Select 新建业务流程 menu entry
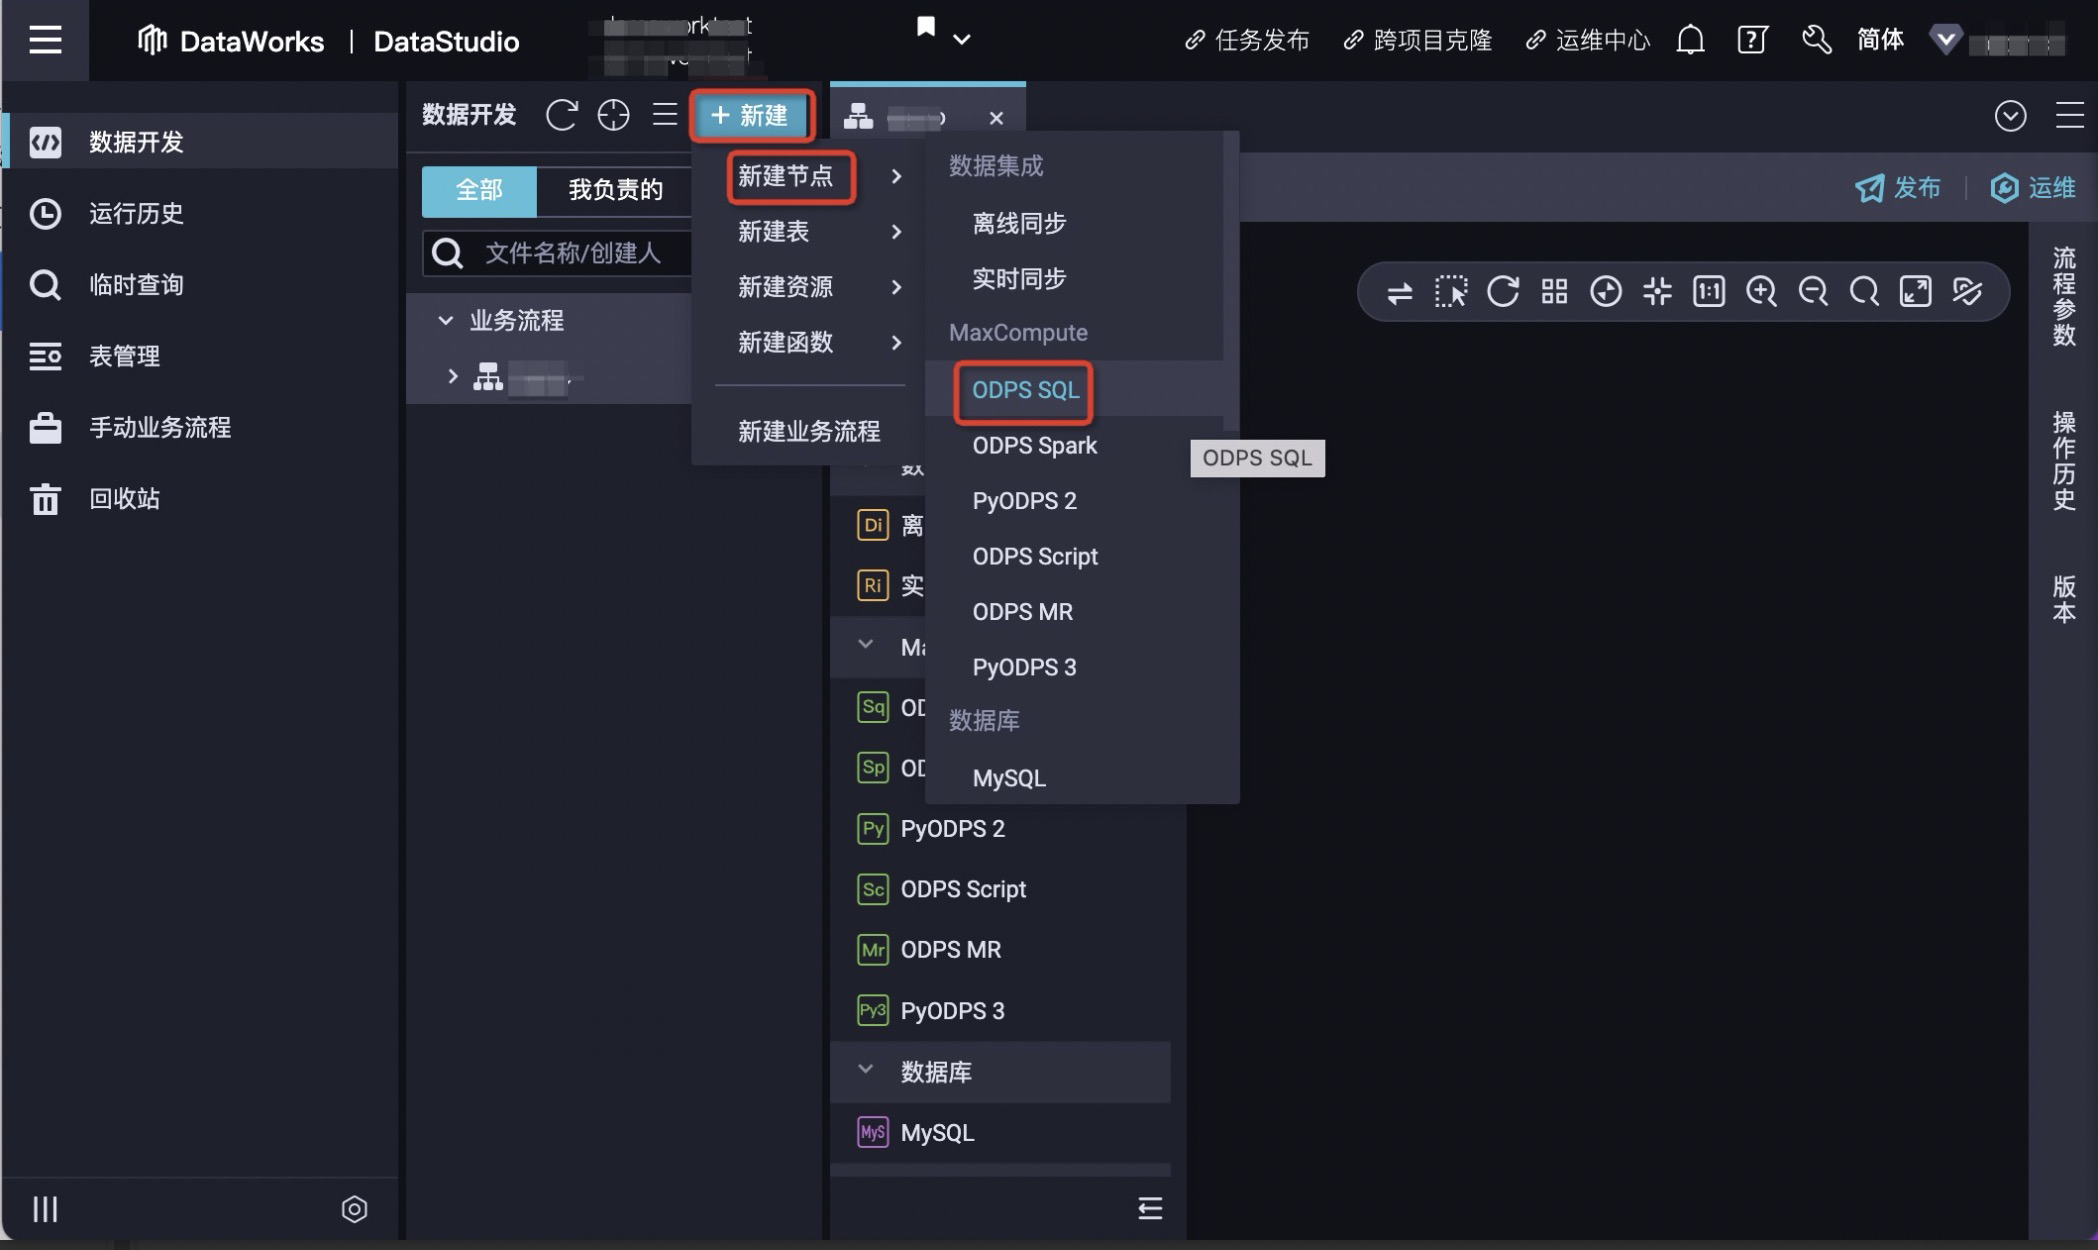Viewport: 2098px width, 1250px height. tap(808, 431)
